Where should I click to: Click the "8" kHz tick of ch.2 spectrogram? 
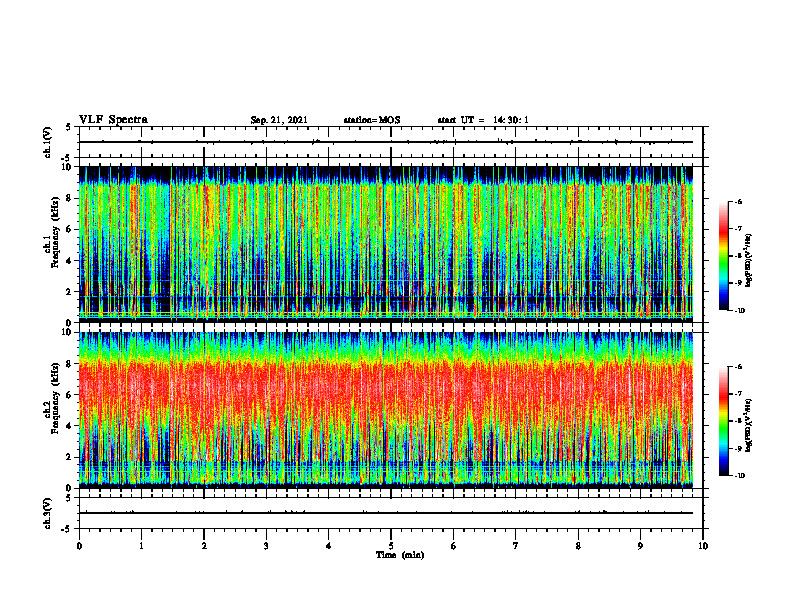(x=70, y=364)
